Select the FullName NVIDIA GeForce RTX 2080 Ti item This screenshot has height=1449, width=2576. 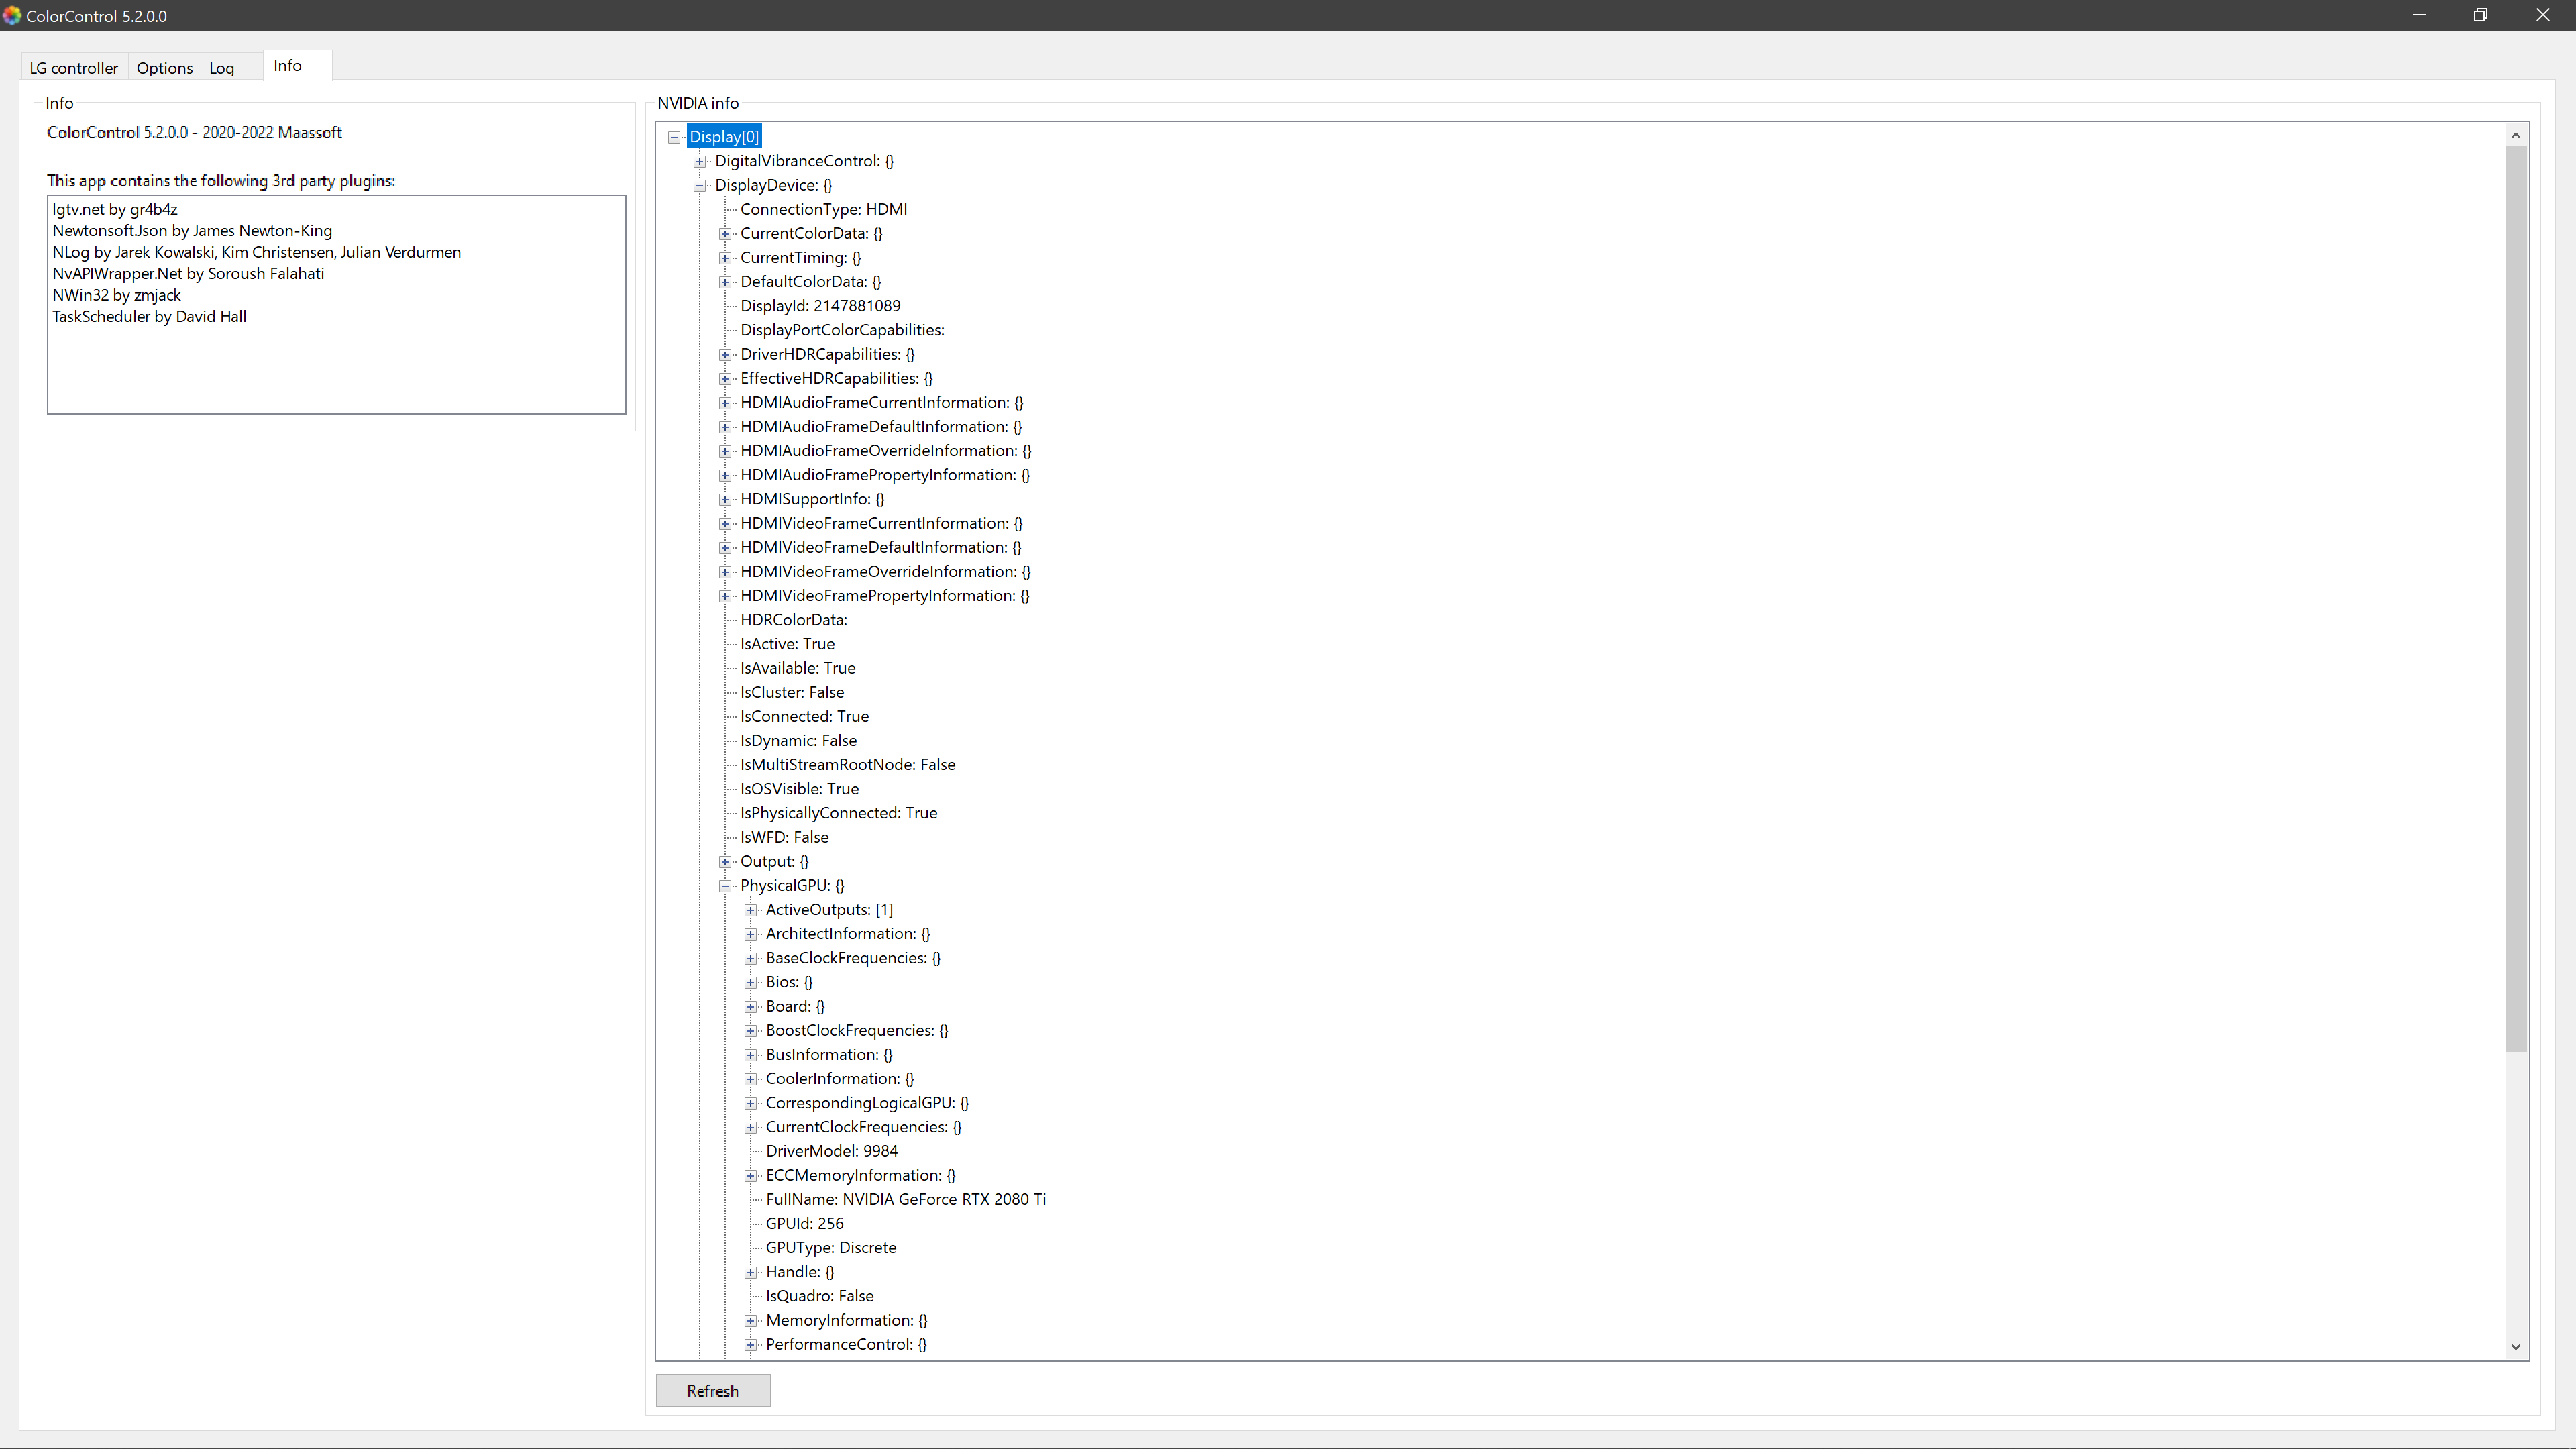pos(905,1199)
